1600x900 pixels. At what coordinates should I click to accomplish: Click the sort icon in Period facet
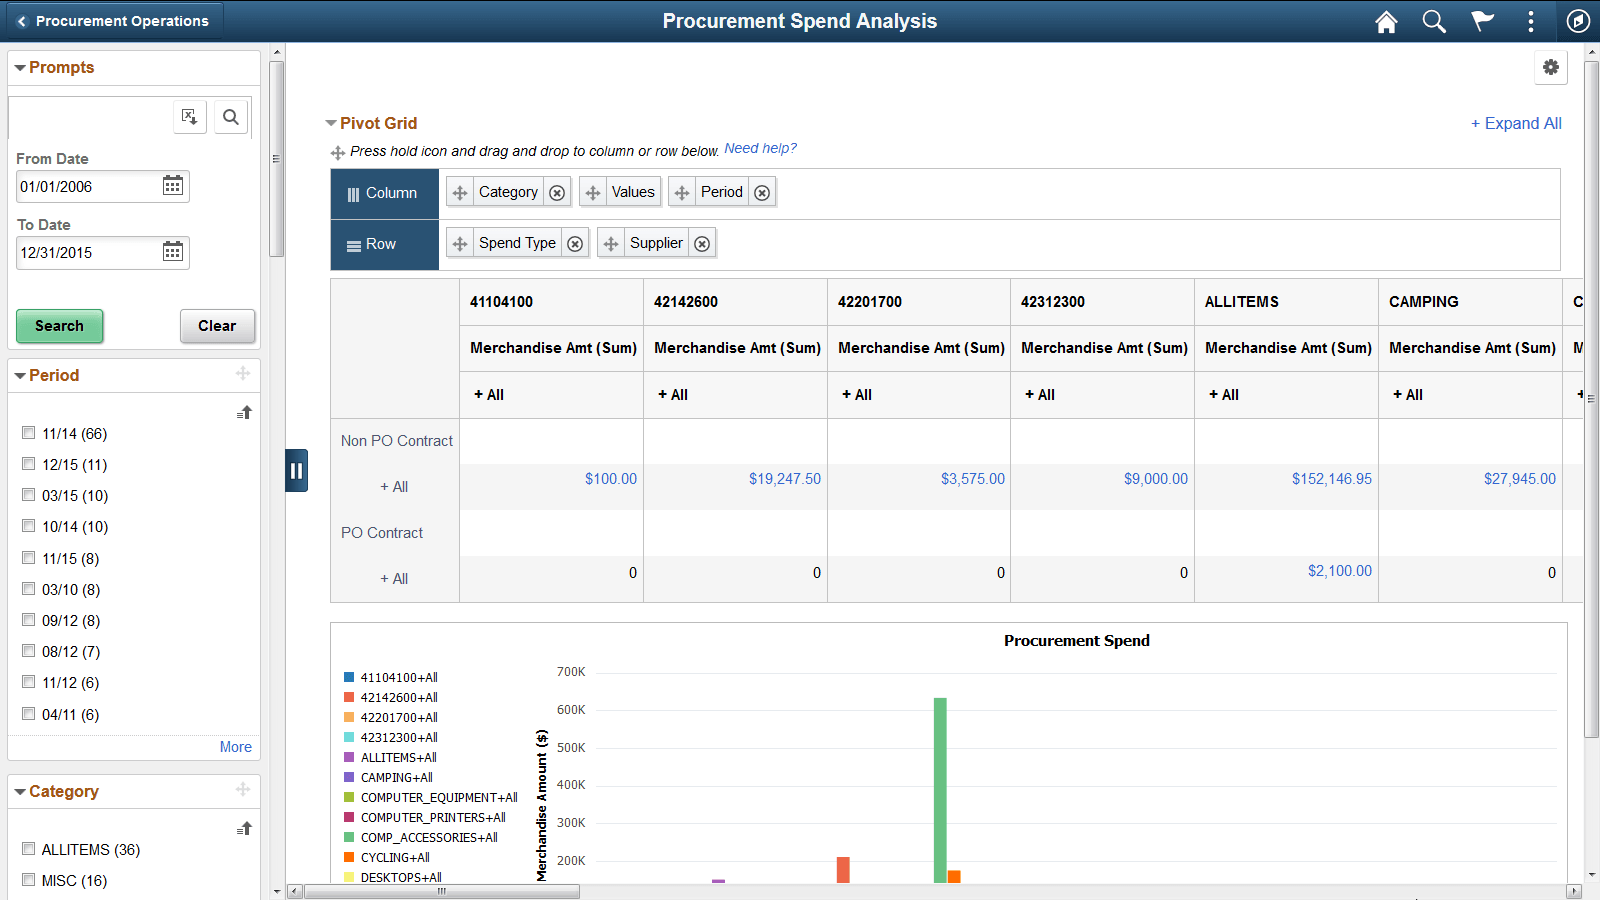244,411
